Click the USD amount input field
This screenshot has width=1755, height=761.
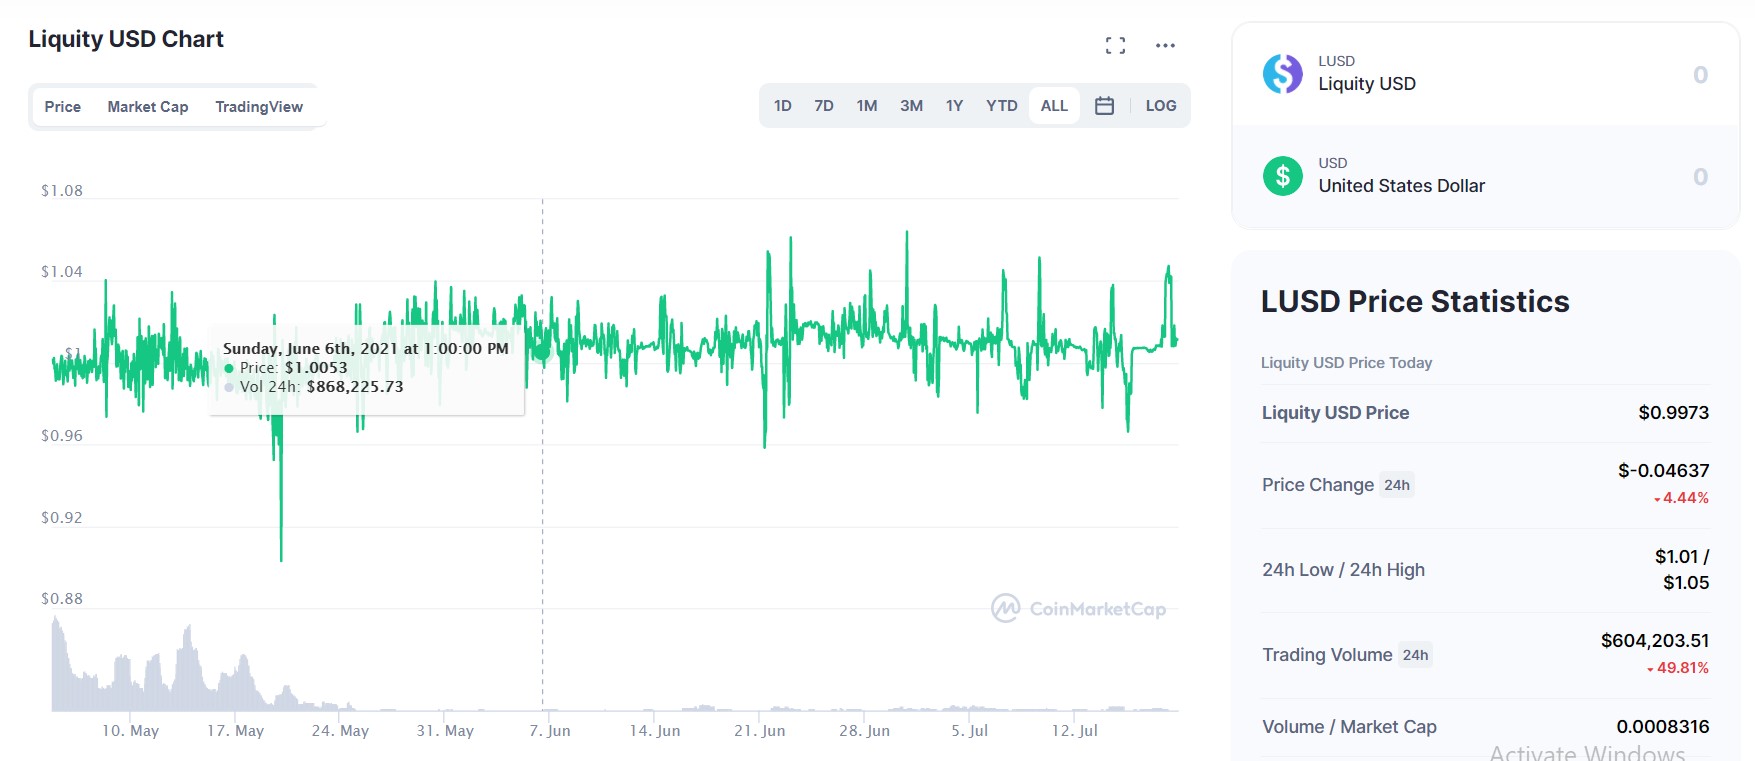pos(1700,177)
